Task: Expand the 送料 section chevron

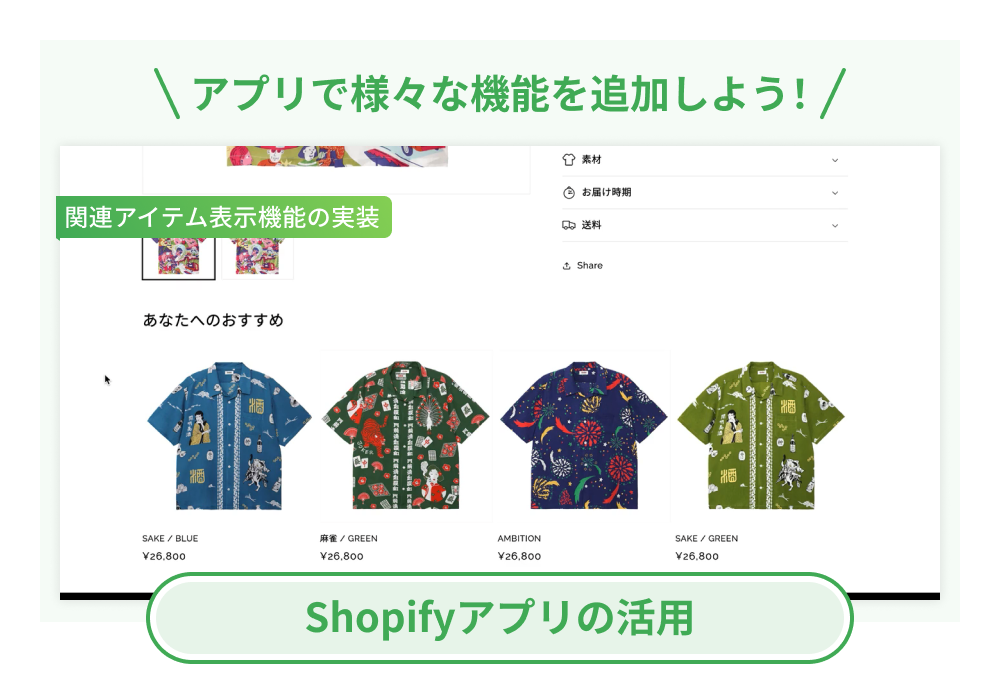Action: [x=835, y=226]
